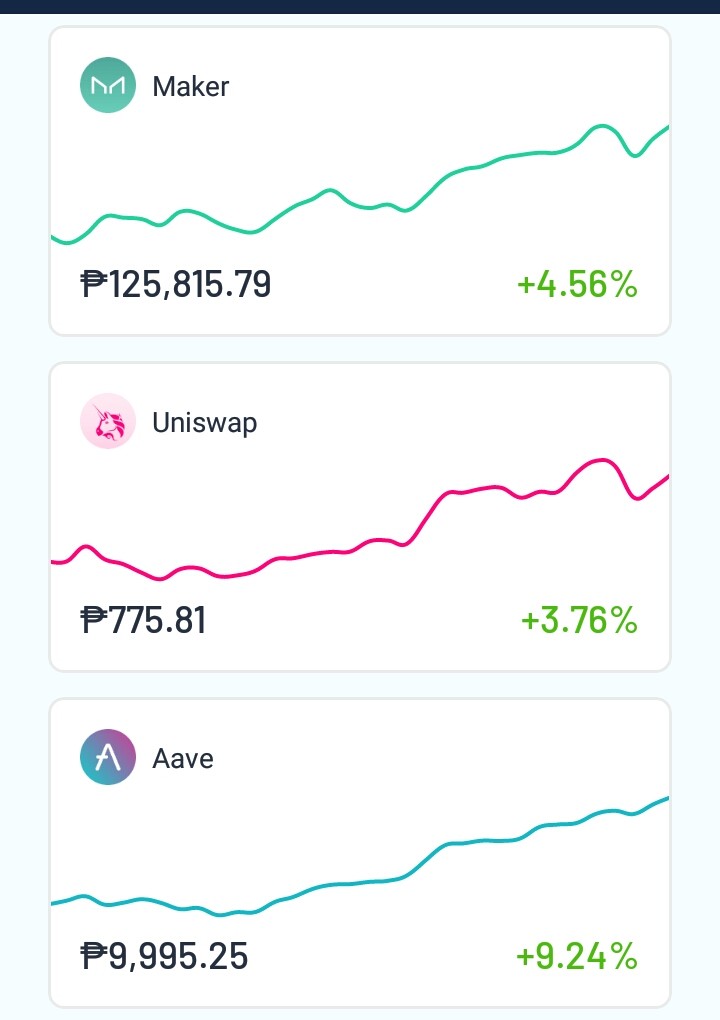Screen dimensions: 720x1020
Task: Click Aave price ₱9,995.25
Action: pos(164,956)
